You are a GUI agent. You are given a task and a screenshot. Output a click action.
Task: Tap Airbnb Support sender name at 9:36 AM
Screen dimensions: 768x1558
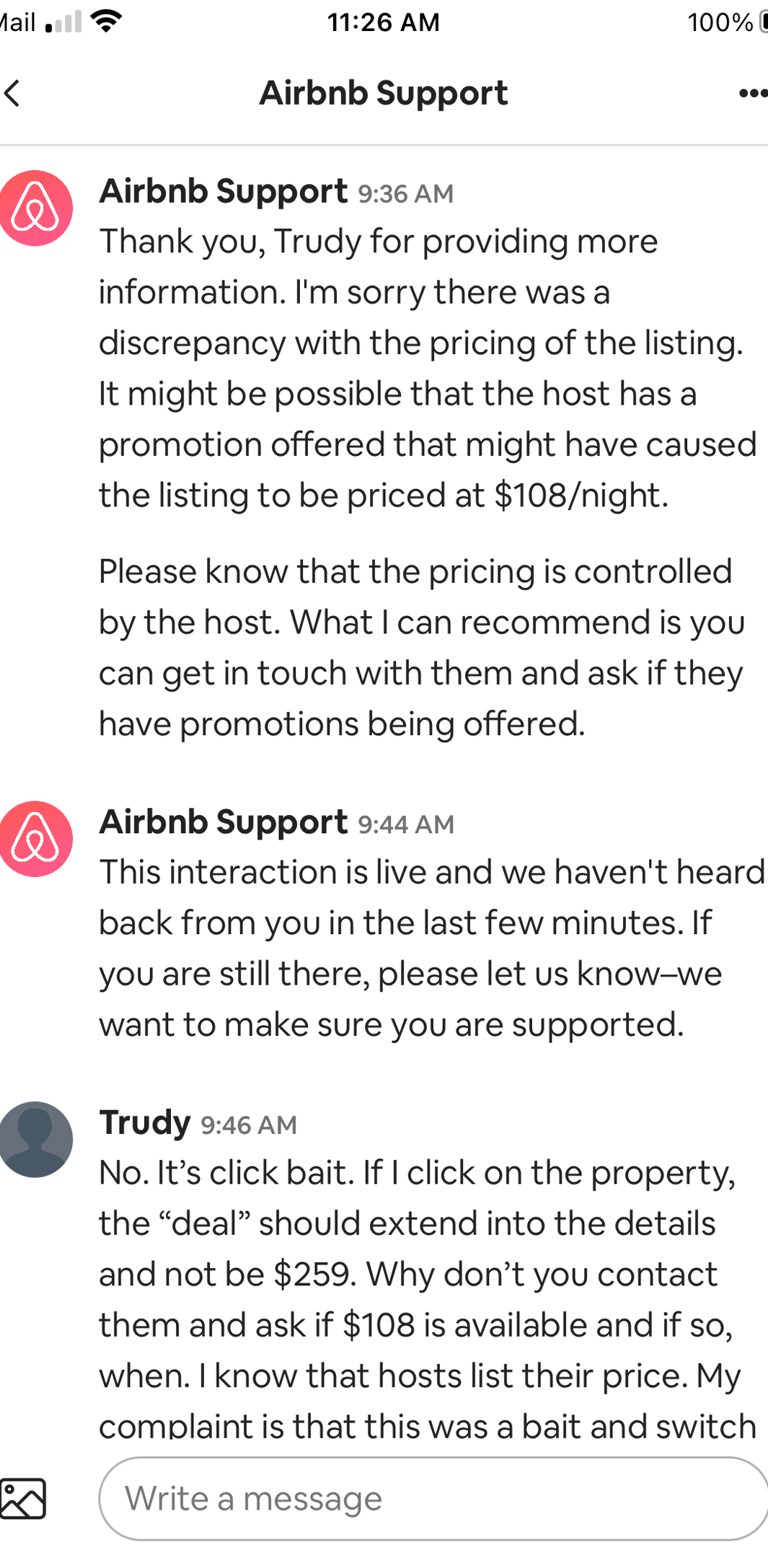[x=223, y=191]
